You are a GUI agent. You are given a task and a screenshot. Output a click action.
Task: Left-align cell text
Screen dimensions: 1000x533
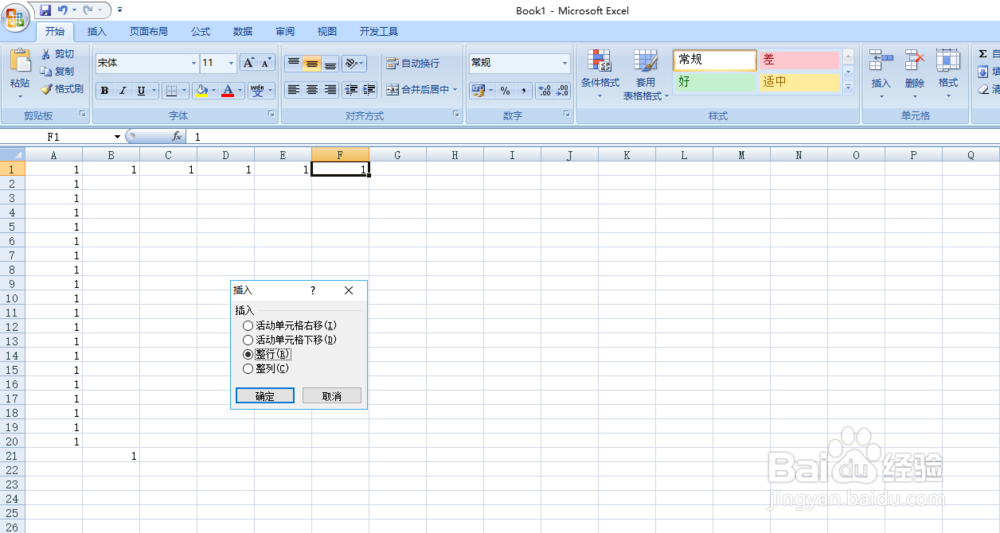(293, 90)
